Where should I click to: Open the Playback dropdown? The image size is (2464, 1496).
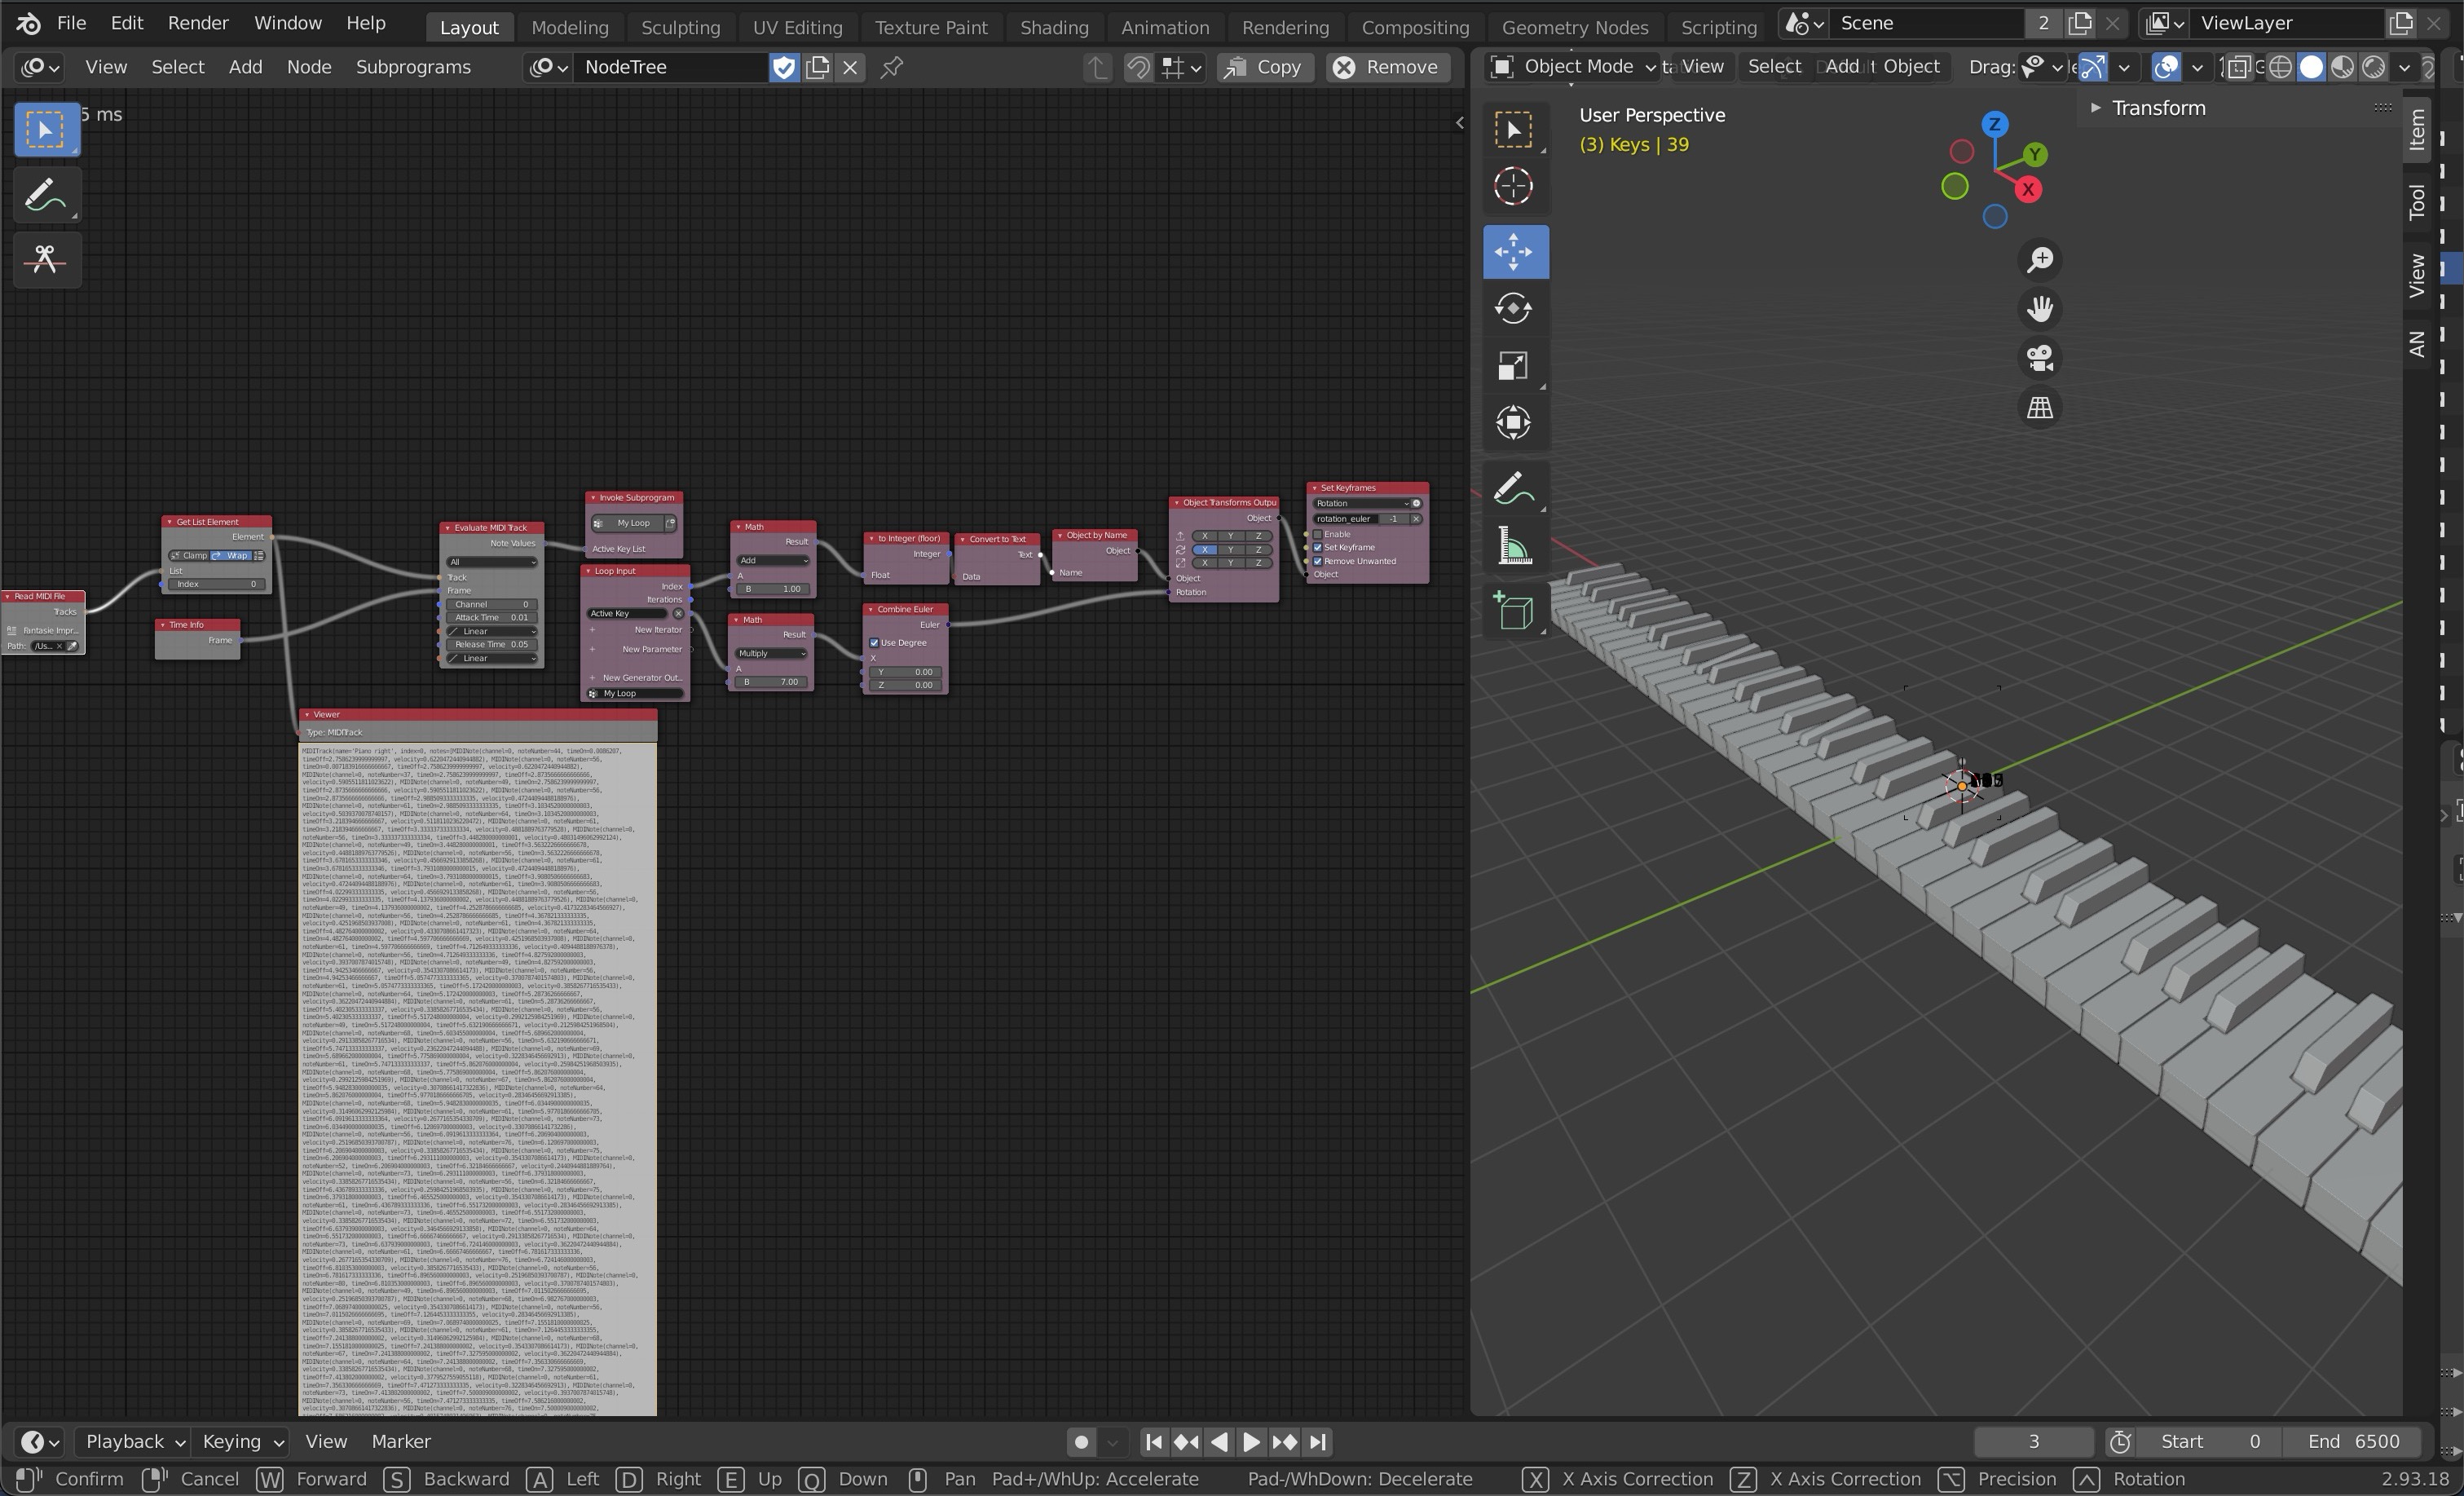click(135, 1441)
